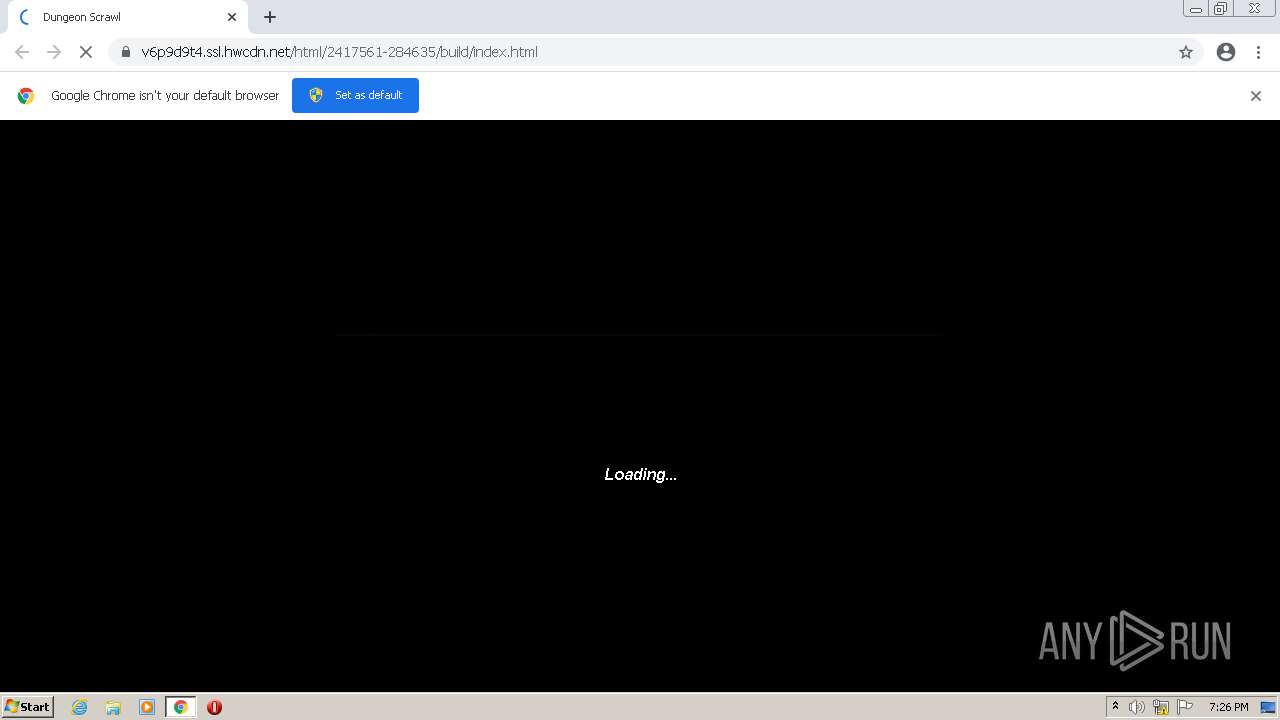Image resolution: width=1280 pixels, height=720 pixels.
Task: Close the Chrome window
Action: 1254,9
